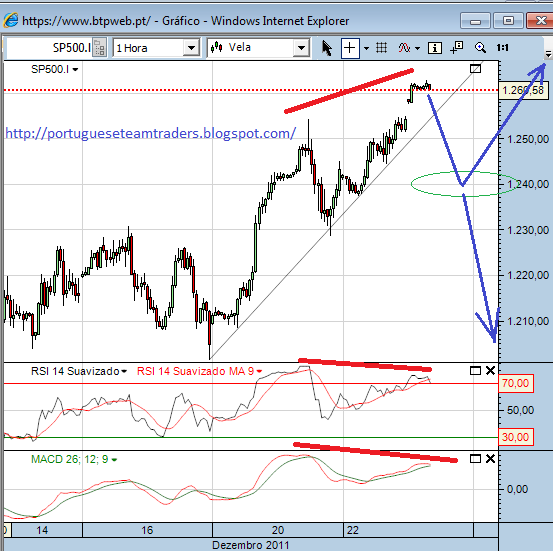Click the RSI 70,00 level label

[516, 383]
